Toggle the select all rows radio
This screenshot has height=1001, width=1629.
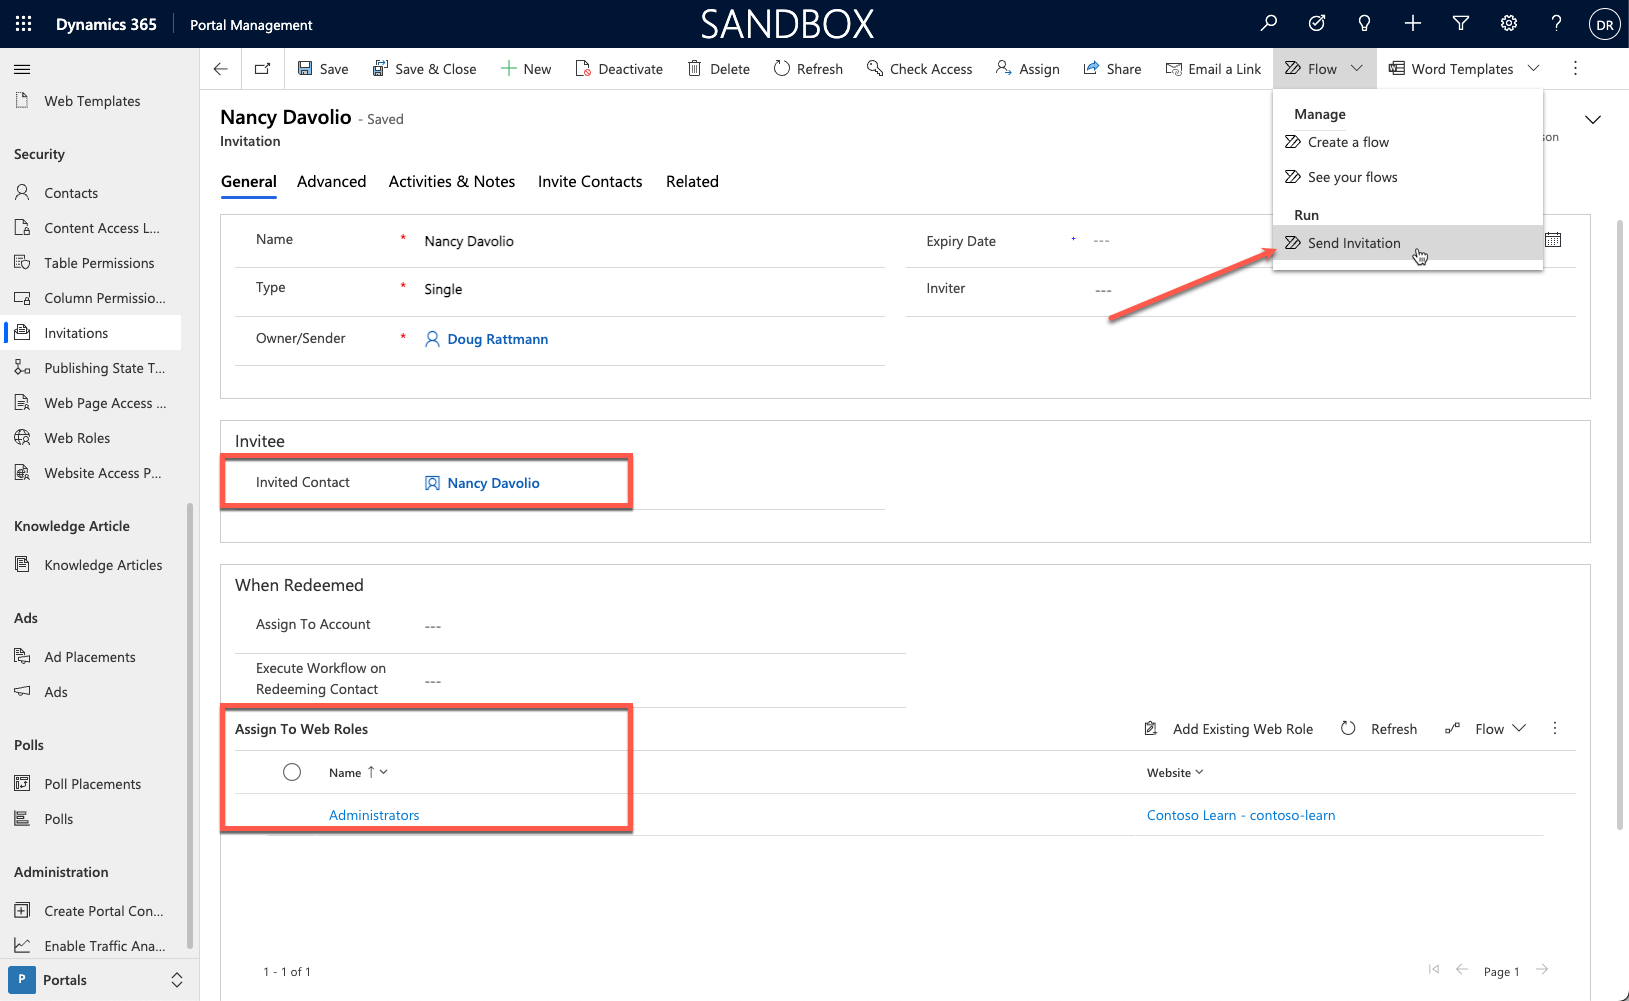pos(292,772)
